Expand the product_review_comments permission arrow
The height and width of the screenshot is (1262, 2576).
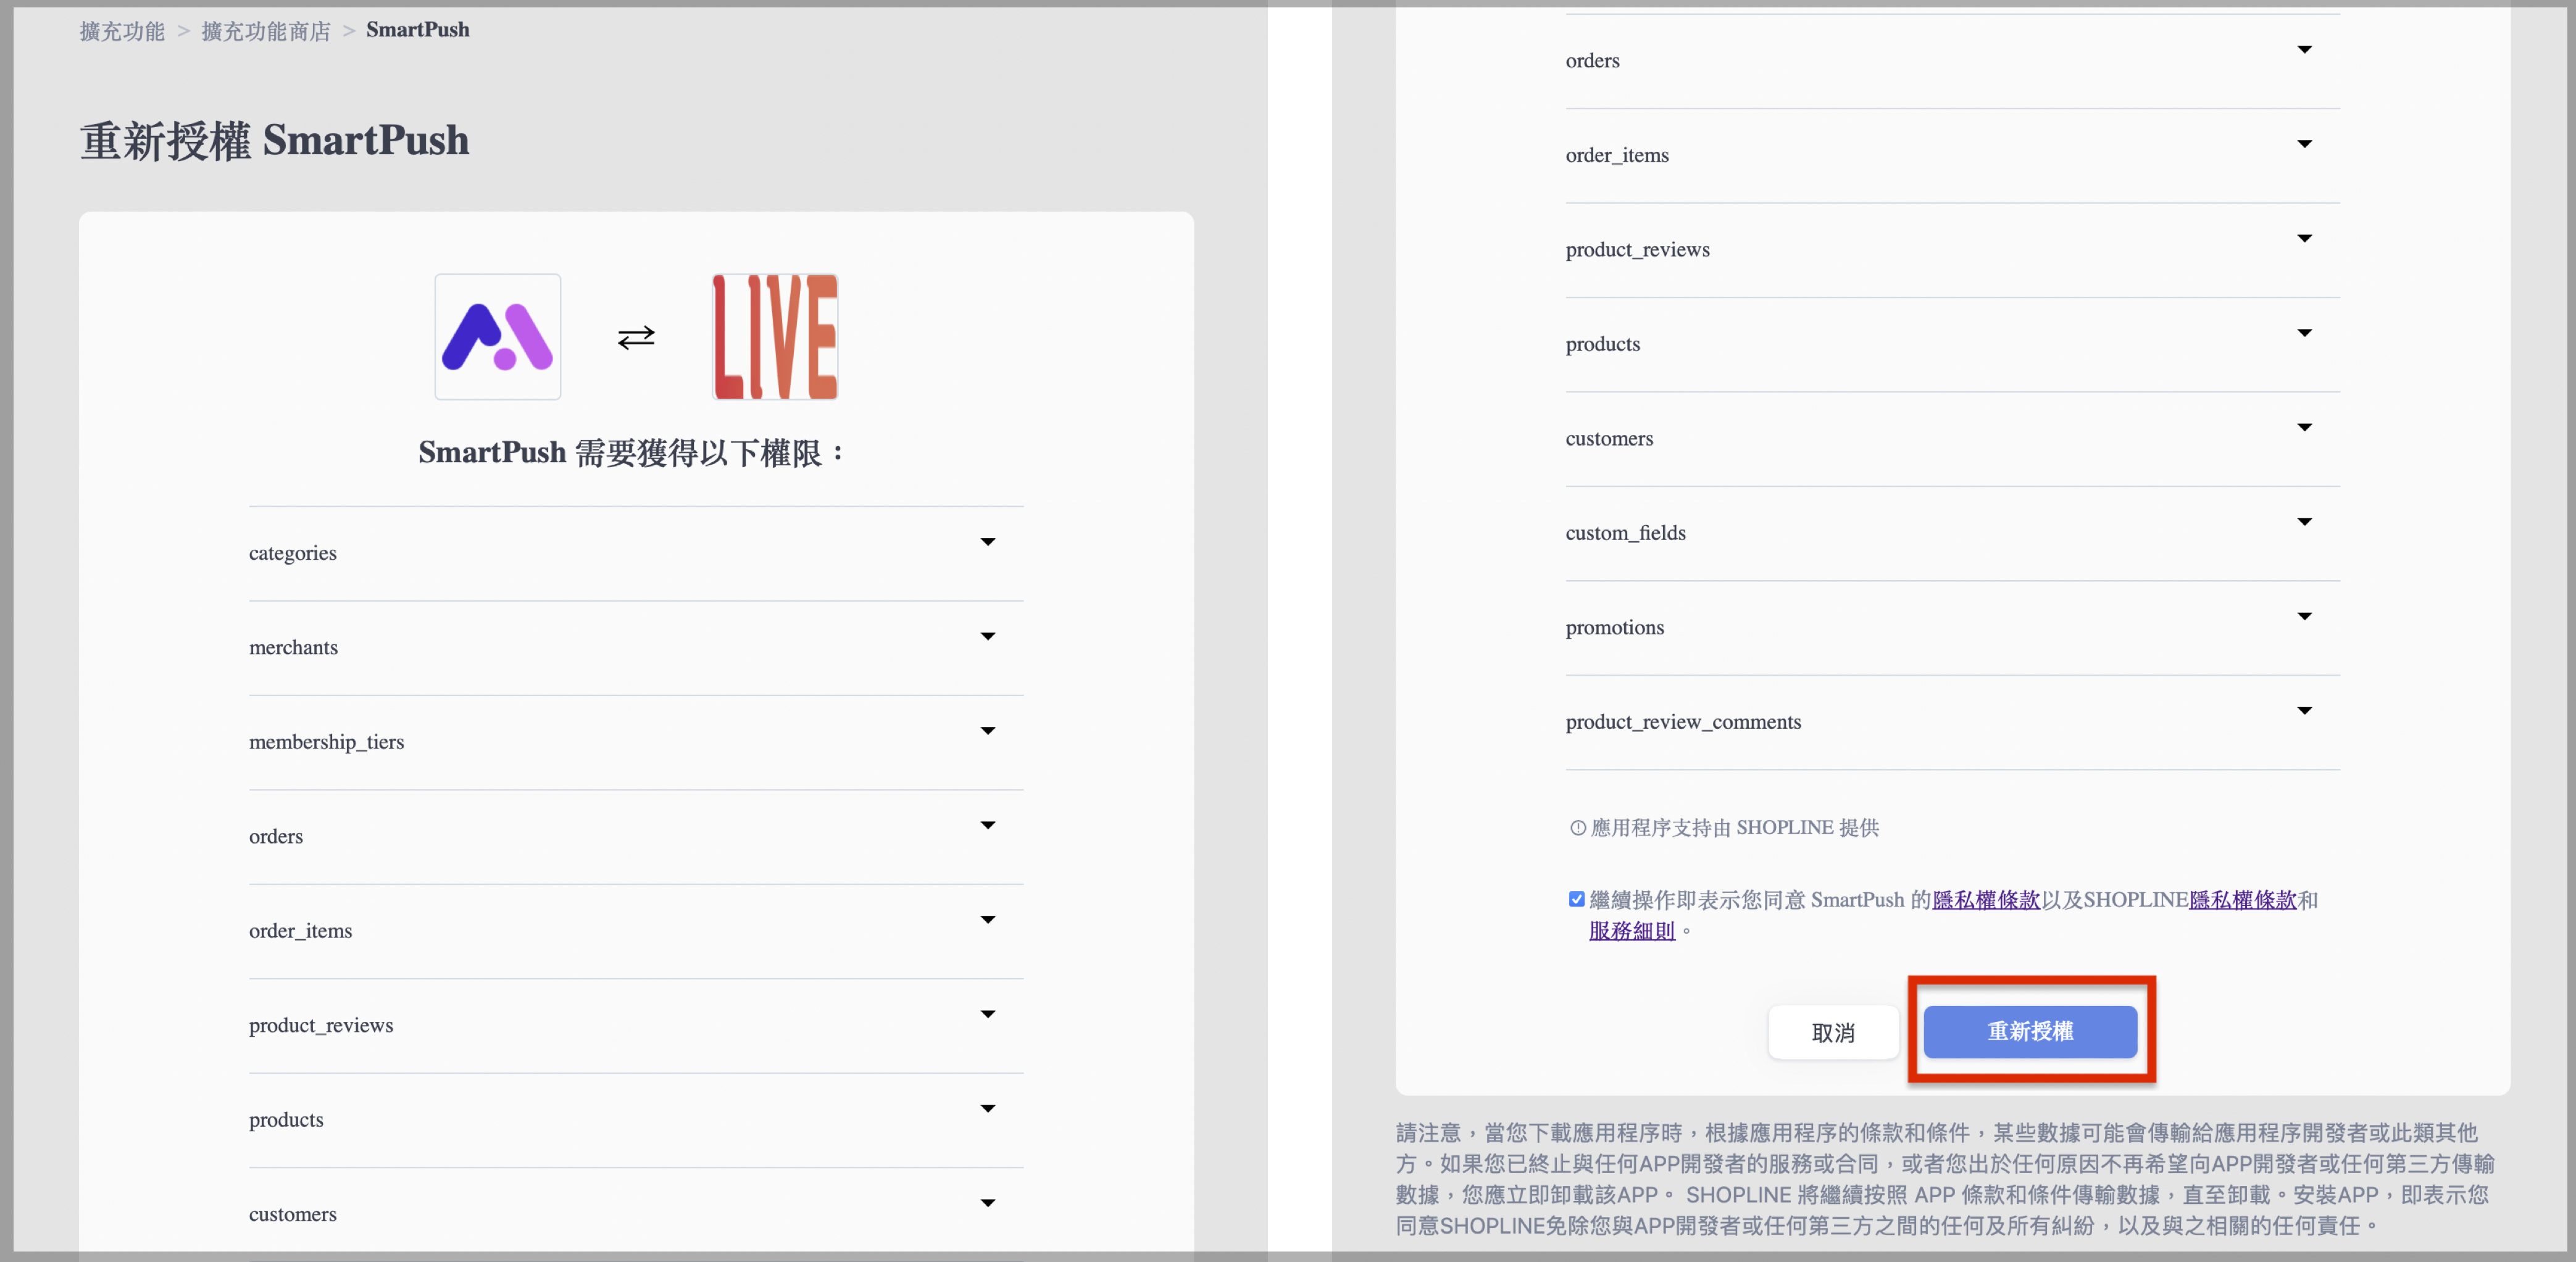[x=2304, y=711]
